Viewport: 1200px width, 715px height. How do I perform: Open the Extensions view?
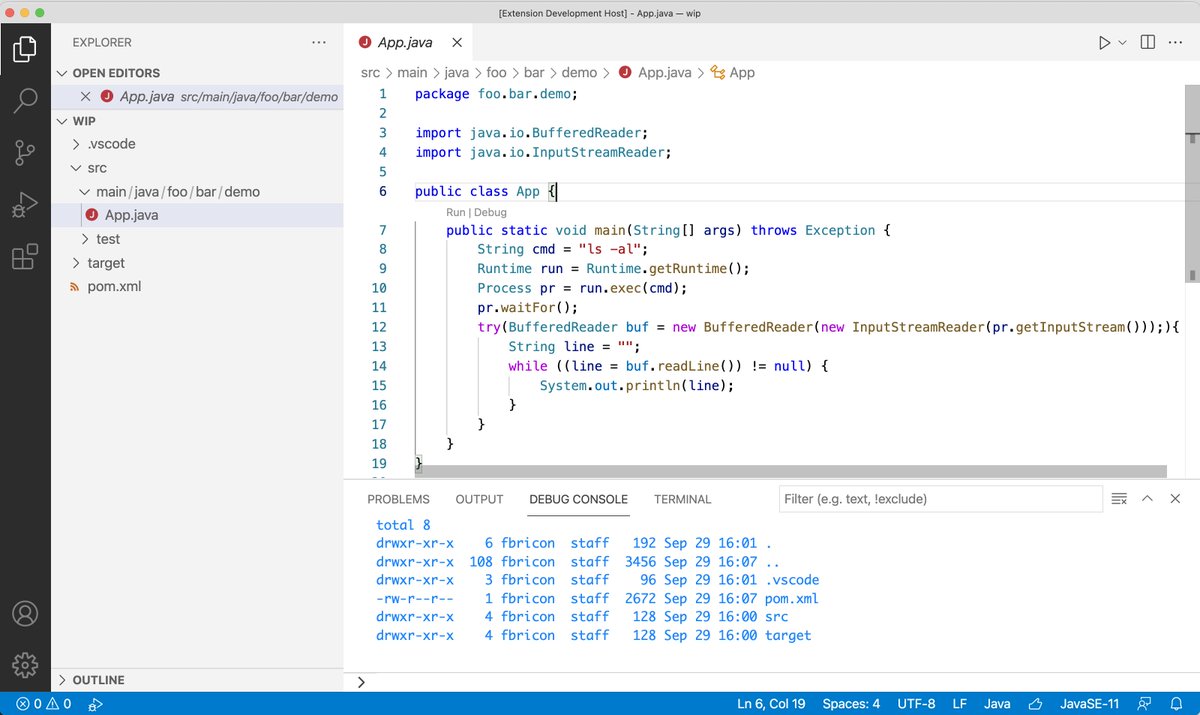pos(25,258)
